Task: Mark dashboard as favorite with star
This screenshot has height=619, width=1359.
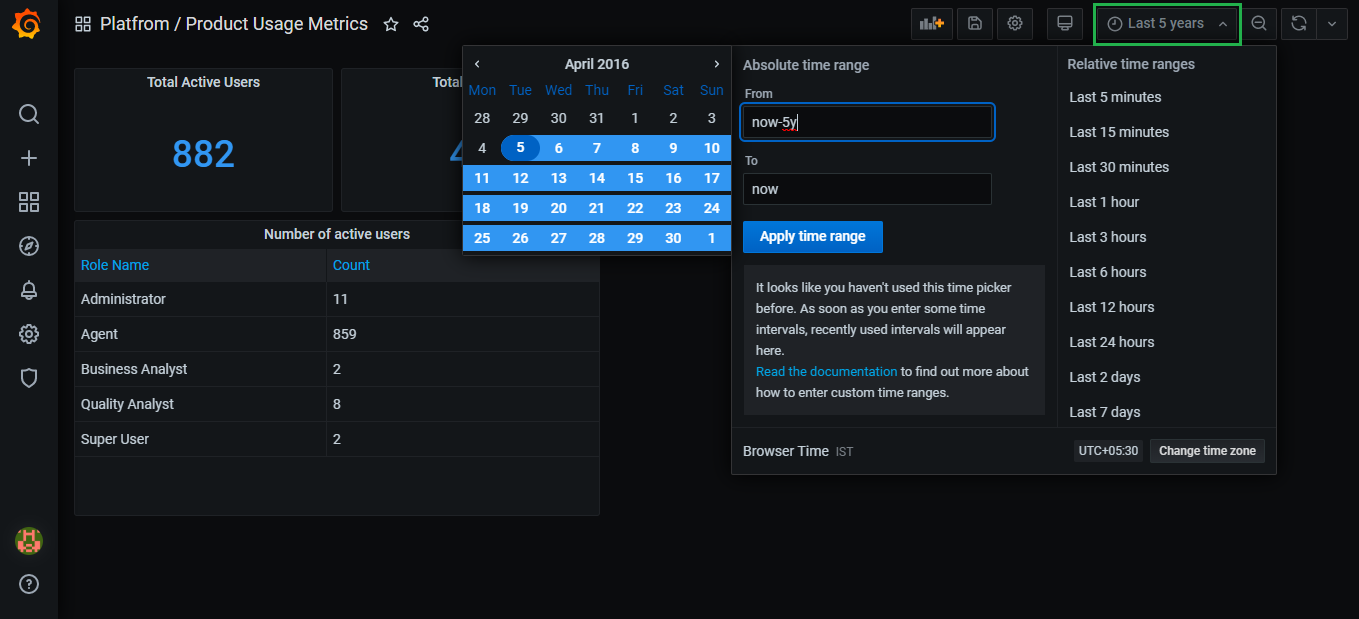Action: (391, 24)
